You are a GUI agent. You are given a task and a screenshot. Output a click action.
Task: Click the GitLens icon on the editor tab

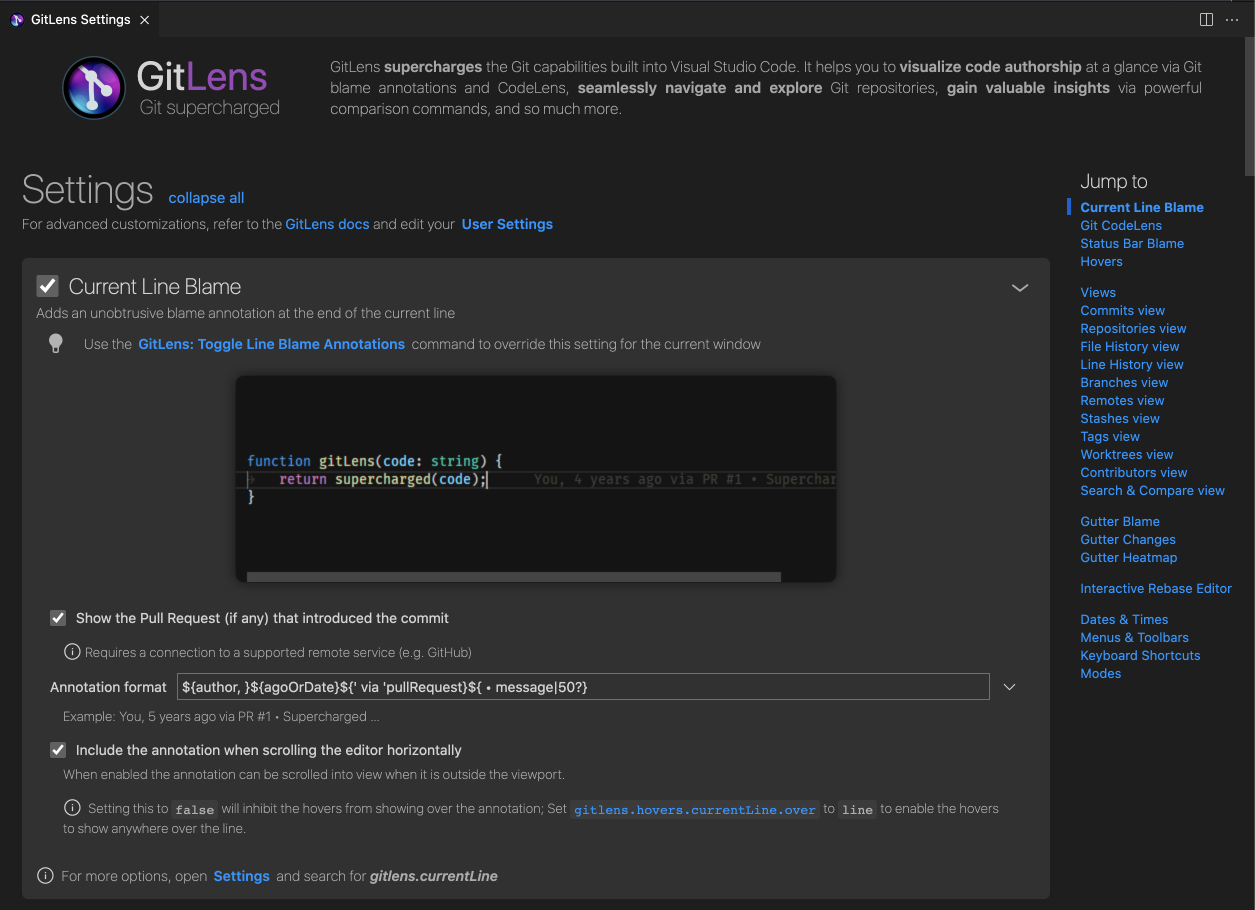[16, 19]
